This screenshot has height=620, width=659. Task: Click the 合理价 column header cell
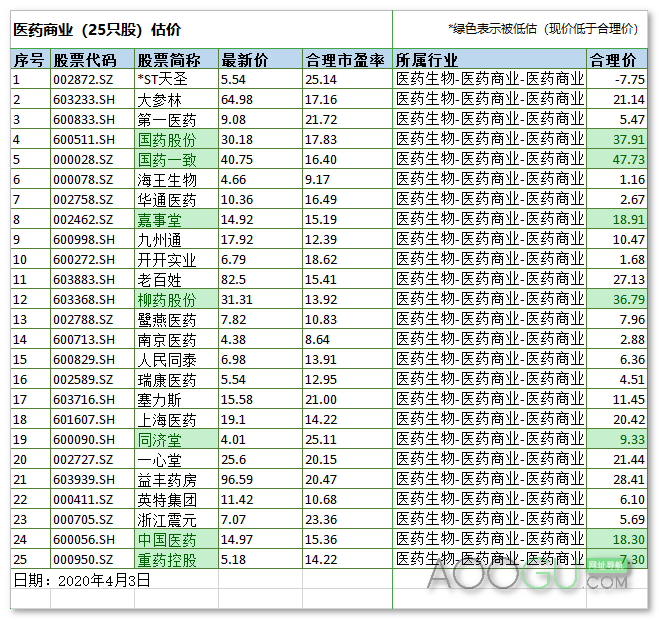pyautogui.click(x=616, y=59)
